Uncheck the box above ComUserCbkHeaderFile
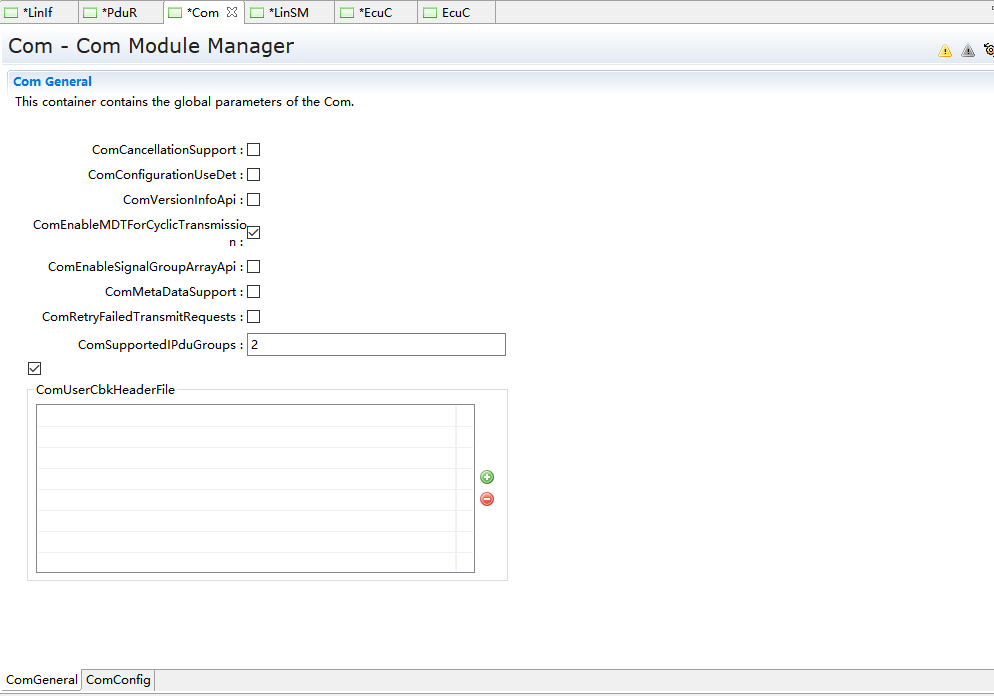Image resolution: width=994 pixels, height=696 pixels. [35, 369]
